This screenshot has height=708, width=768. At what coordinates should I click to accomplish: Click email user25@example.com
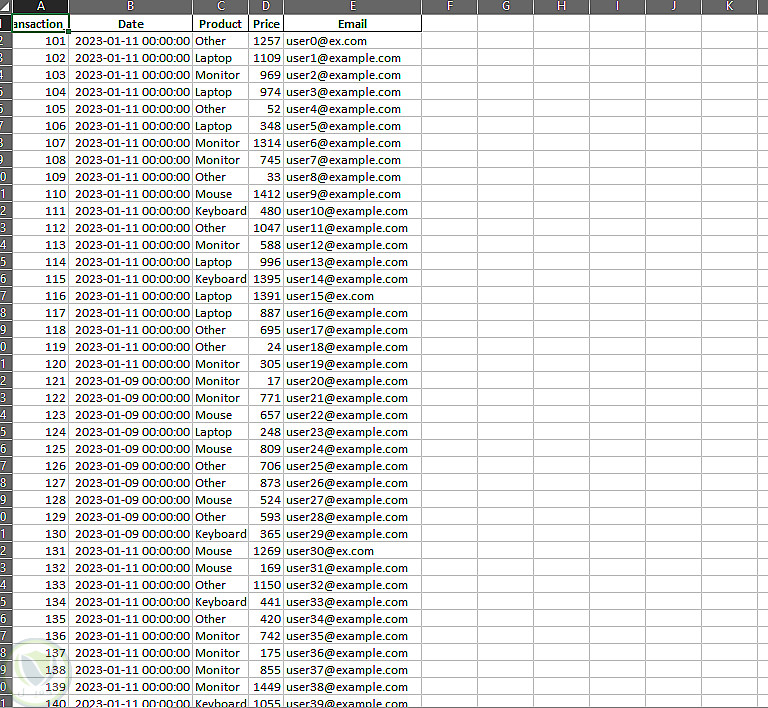point(353,466)
